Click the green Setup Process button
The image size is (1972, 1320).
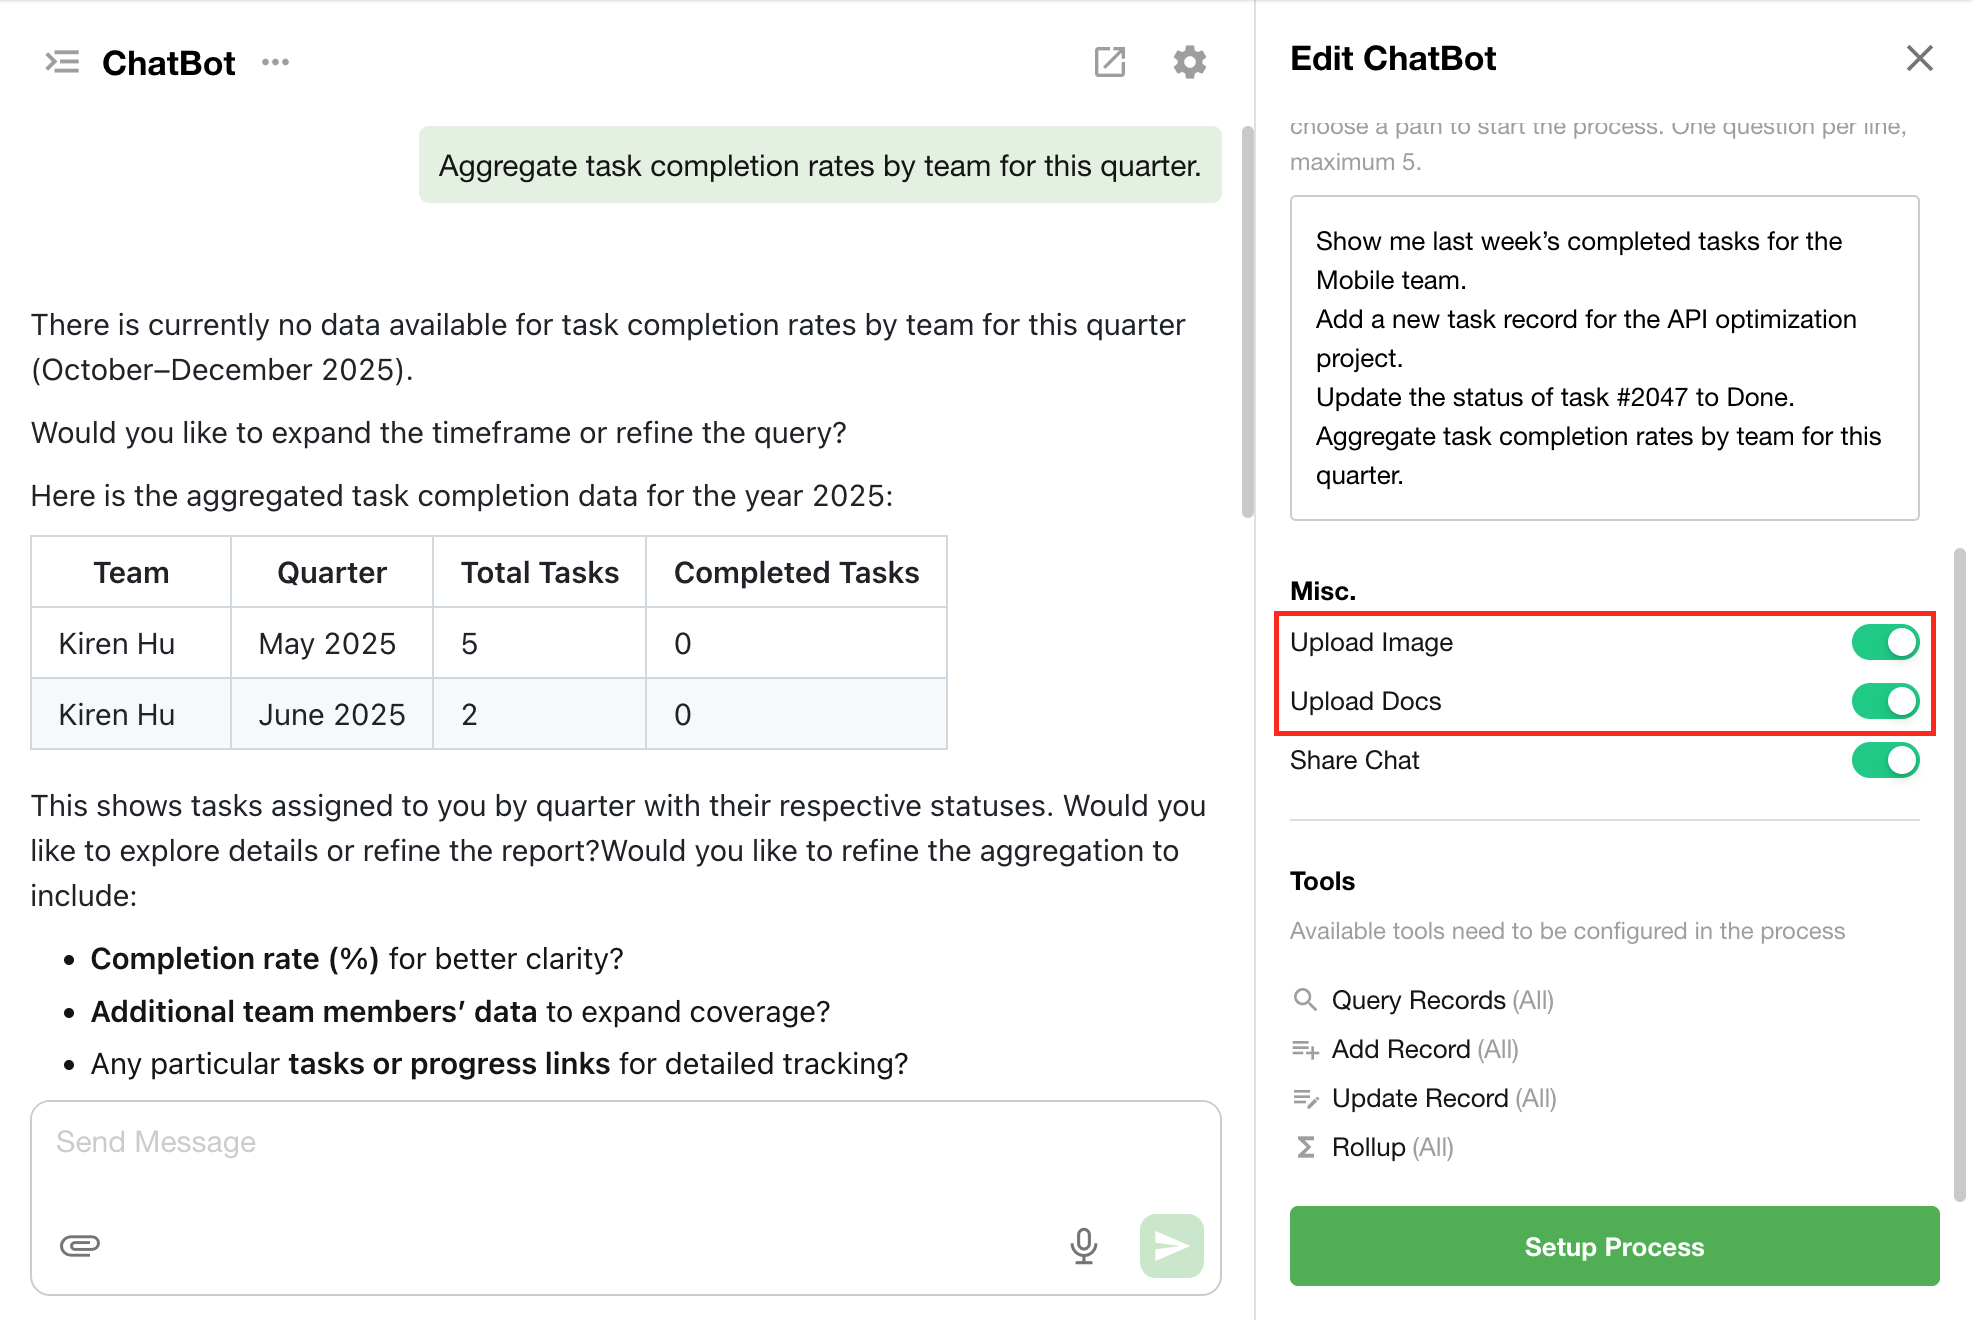[x=1613, y=1246]
